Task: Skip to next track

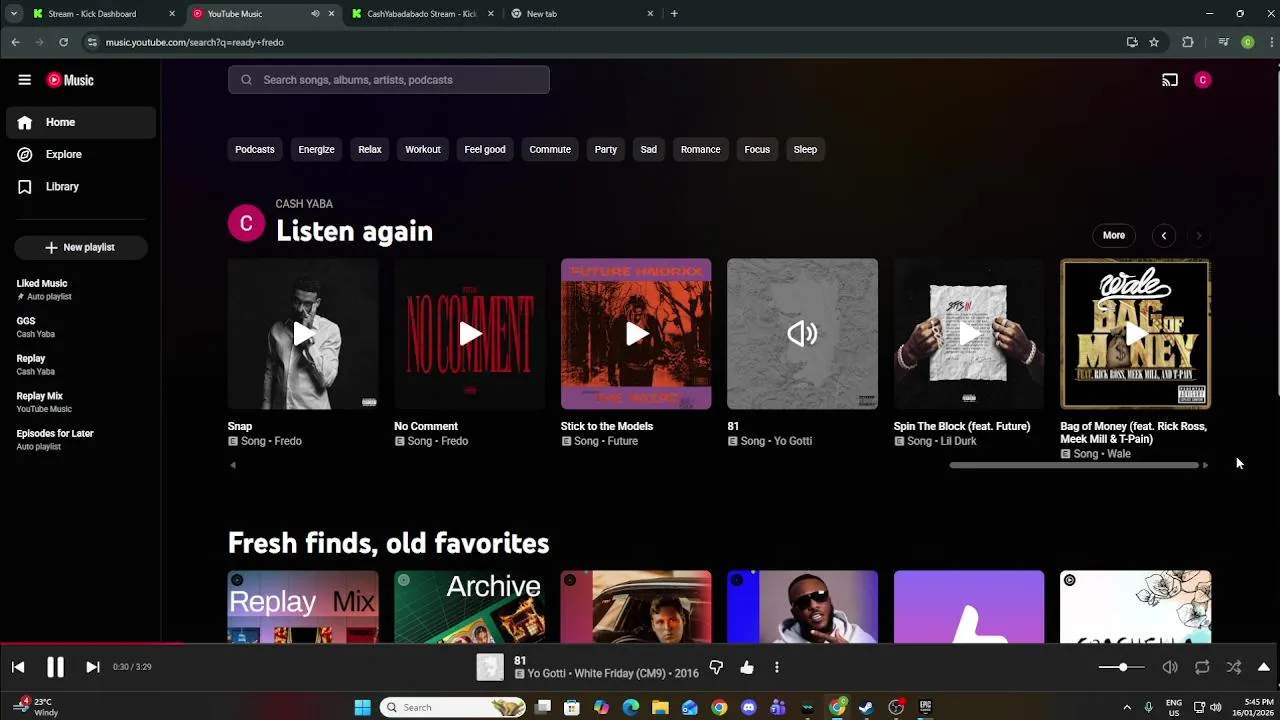Action: point(92,667)
